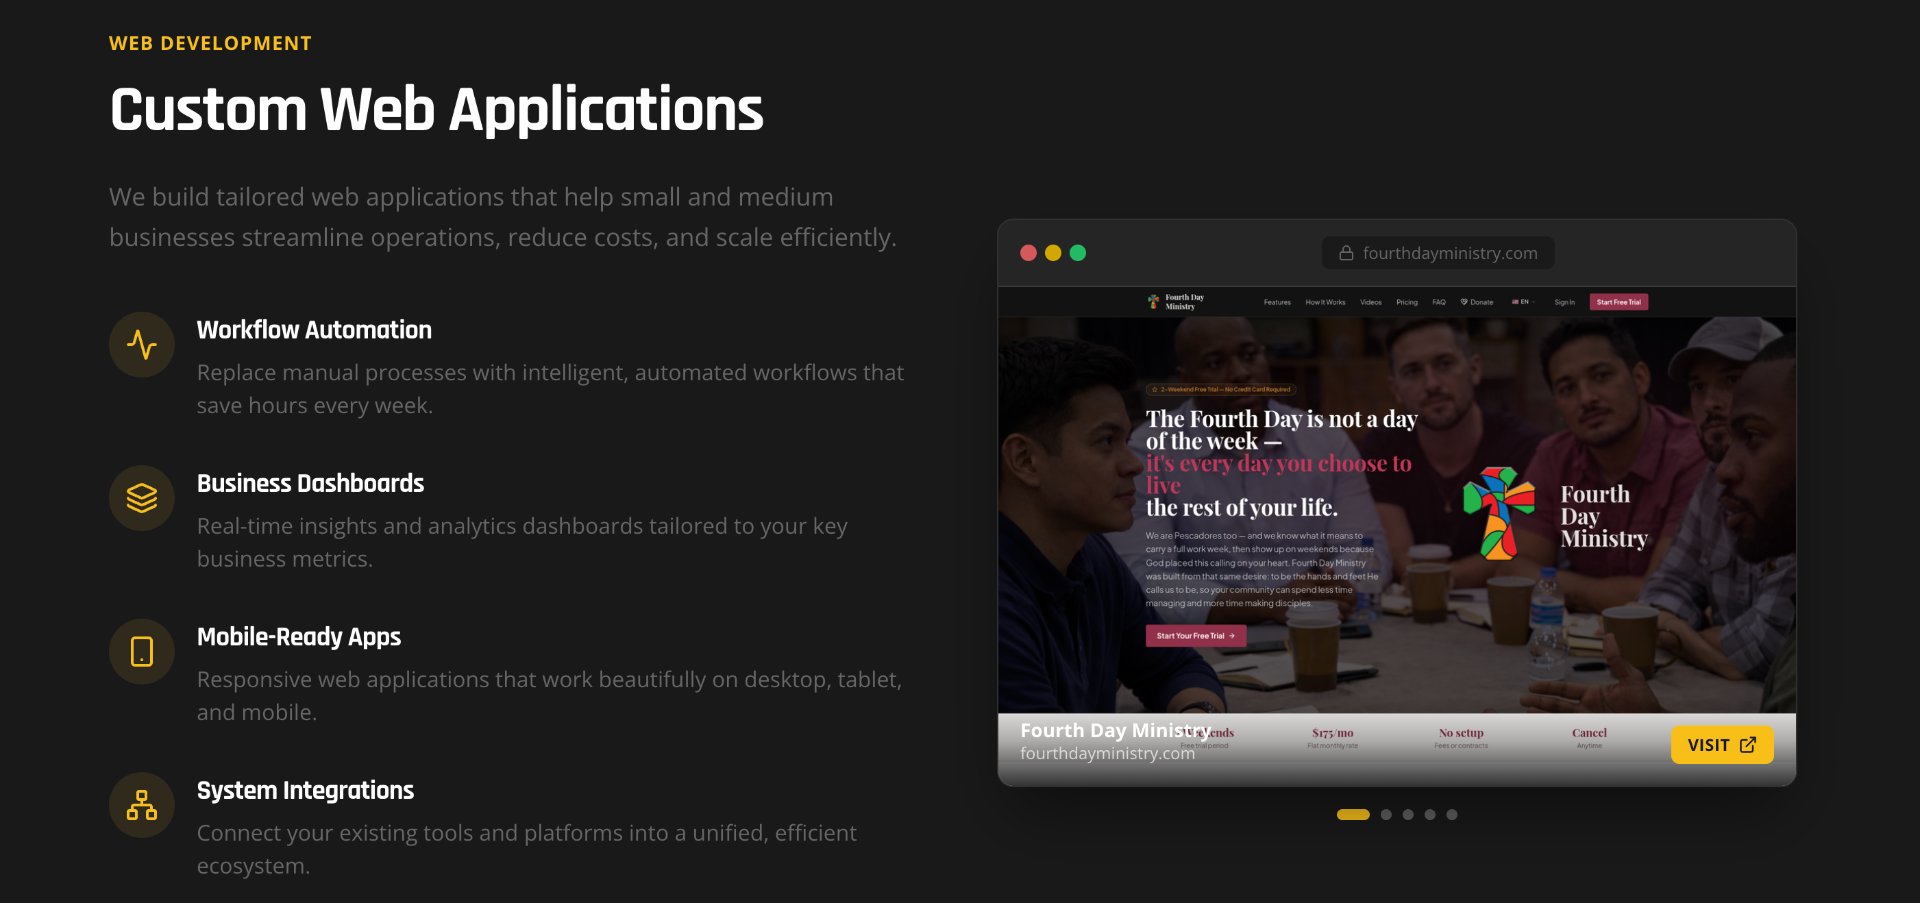Click the Workflow Automation heading
This screenshot has height=903, width=1920.
[314, 330]
